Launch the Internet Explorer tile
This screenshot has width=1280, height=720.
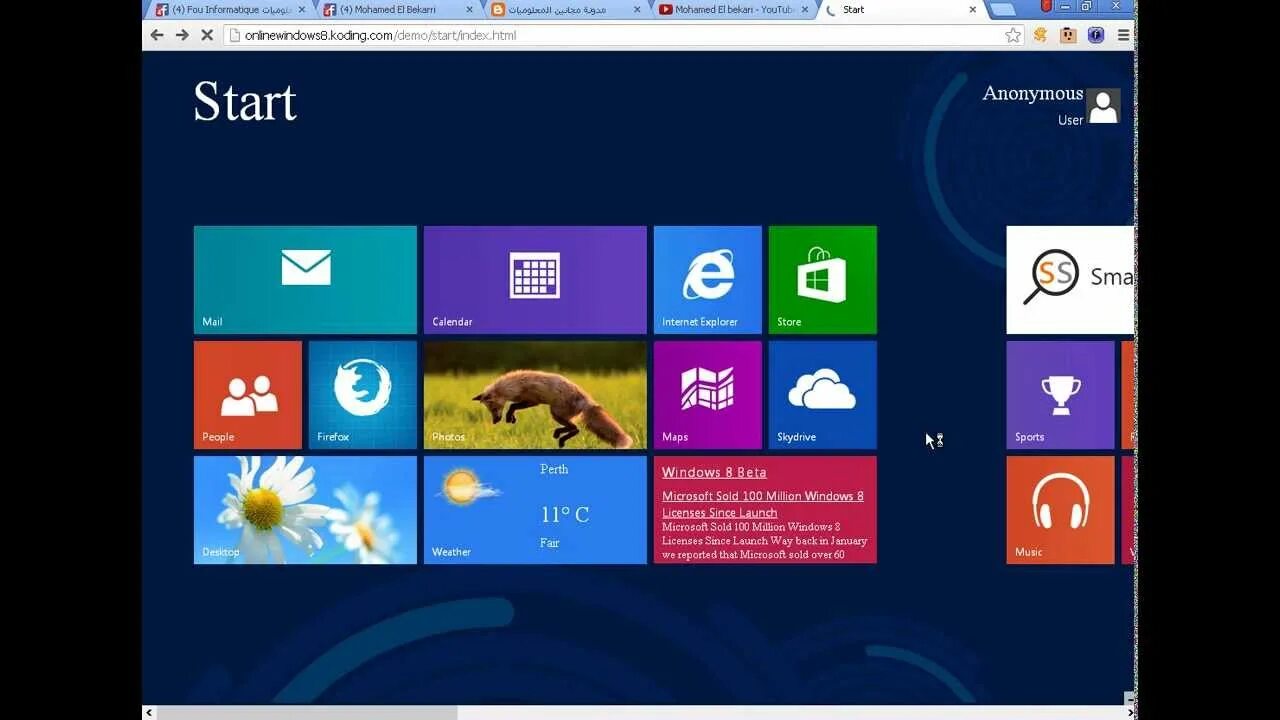pyautogui.click(x=708, y=280)
